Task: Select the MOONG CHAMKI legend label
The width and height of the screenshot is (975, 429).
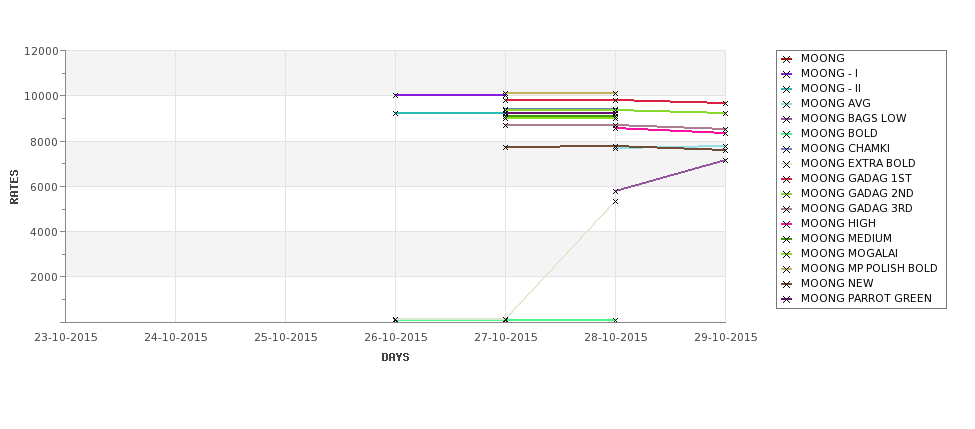Action: [x=845, y=148]
